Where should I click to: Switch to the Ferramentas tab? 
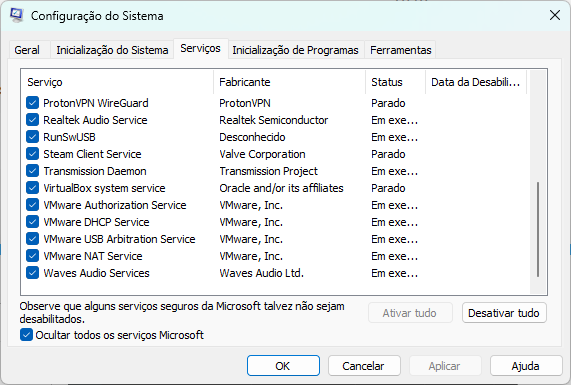(401, 50)
